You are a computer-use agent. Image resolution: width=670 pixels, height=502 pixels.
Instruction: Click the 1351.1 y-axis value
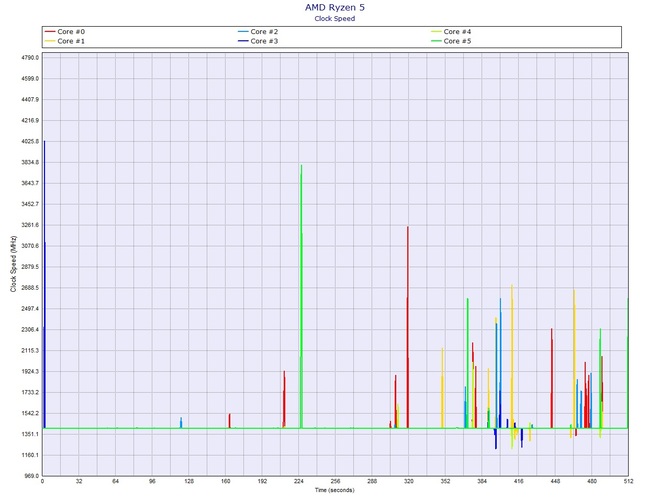(x=32, y=434)
